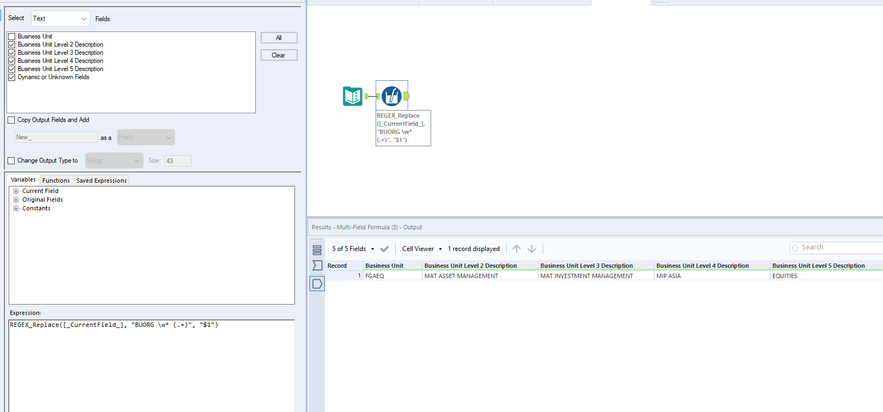883x412 pixels.
Task: Switch to the Saved Expressions tab
Action: pos(101,180)
